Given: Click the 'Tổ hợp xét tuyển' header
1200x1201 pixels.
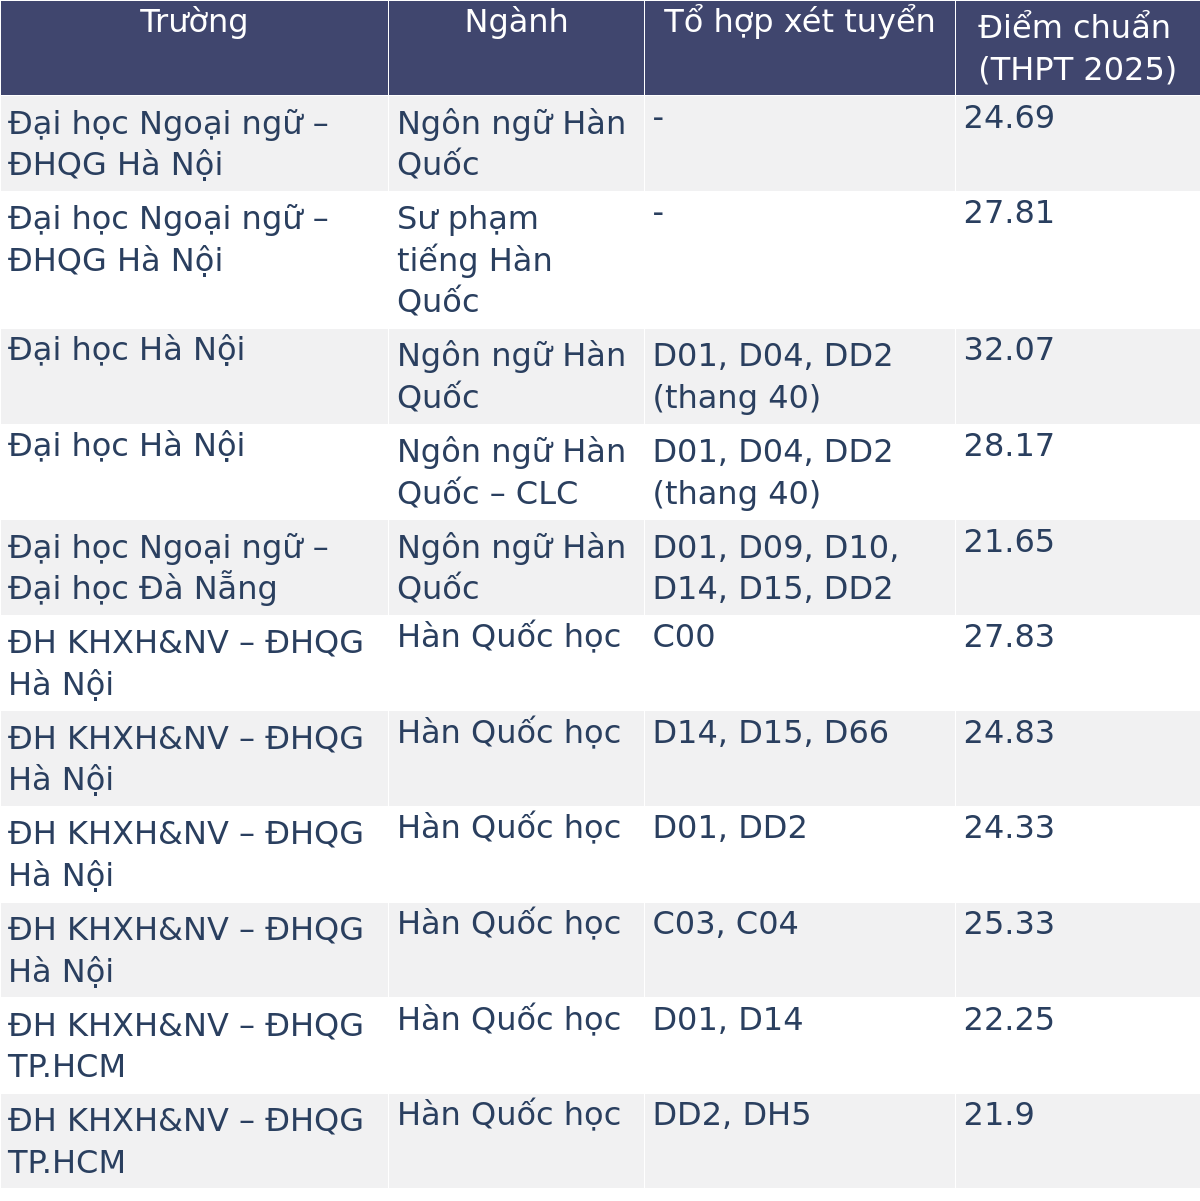Looking at the screenshot, I should [799, 22].
